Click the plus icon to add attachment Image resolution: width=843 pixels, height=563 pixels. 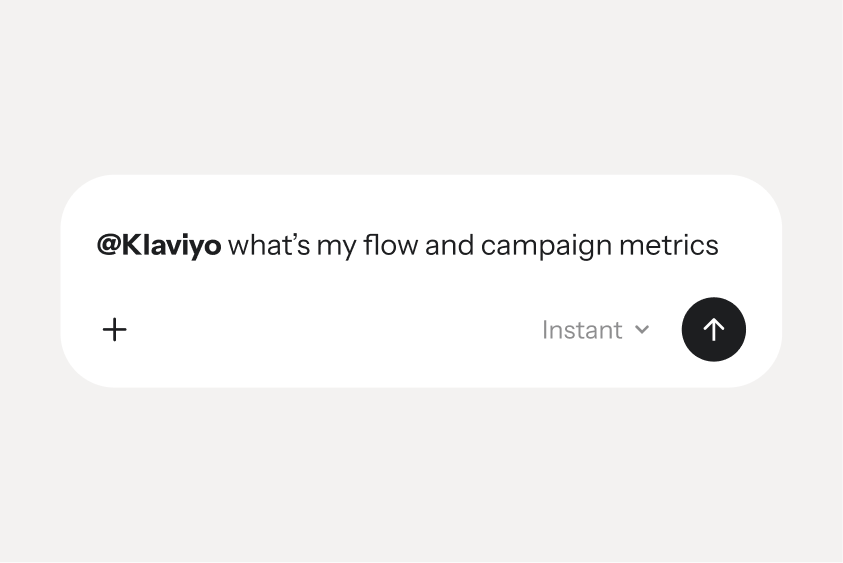(115, 330)
